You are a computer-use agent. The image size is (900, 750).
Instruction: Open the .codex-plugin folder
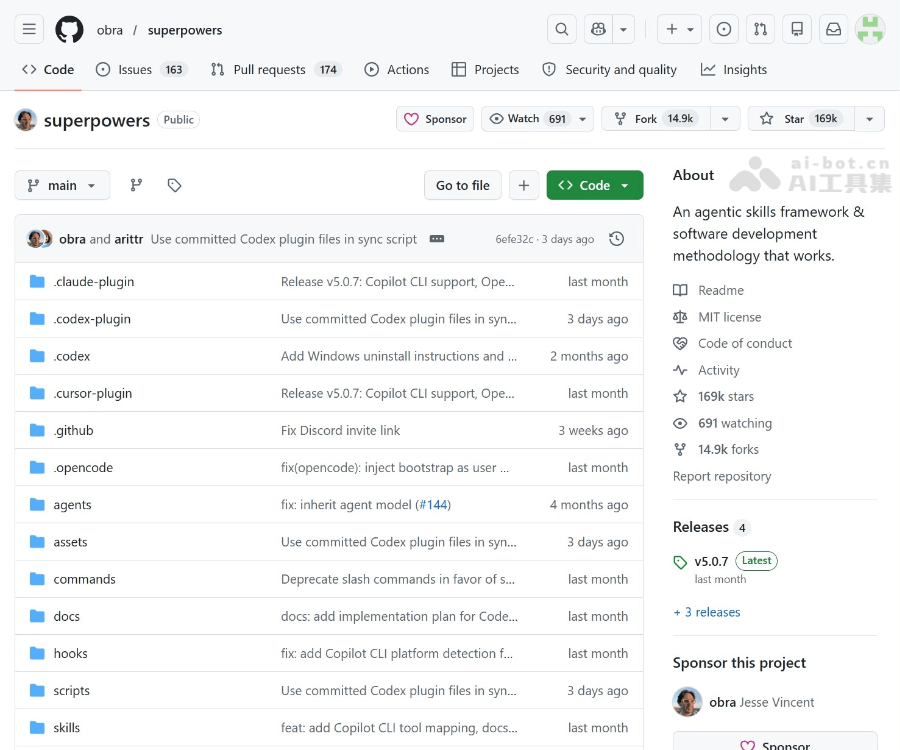click(x=92, y=318)
